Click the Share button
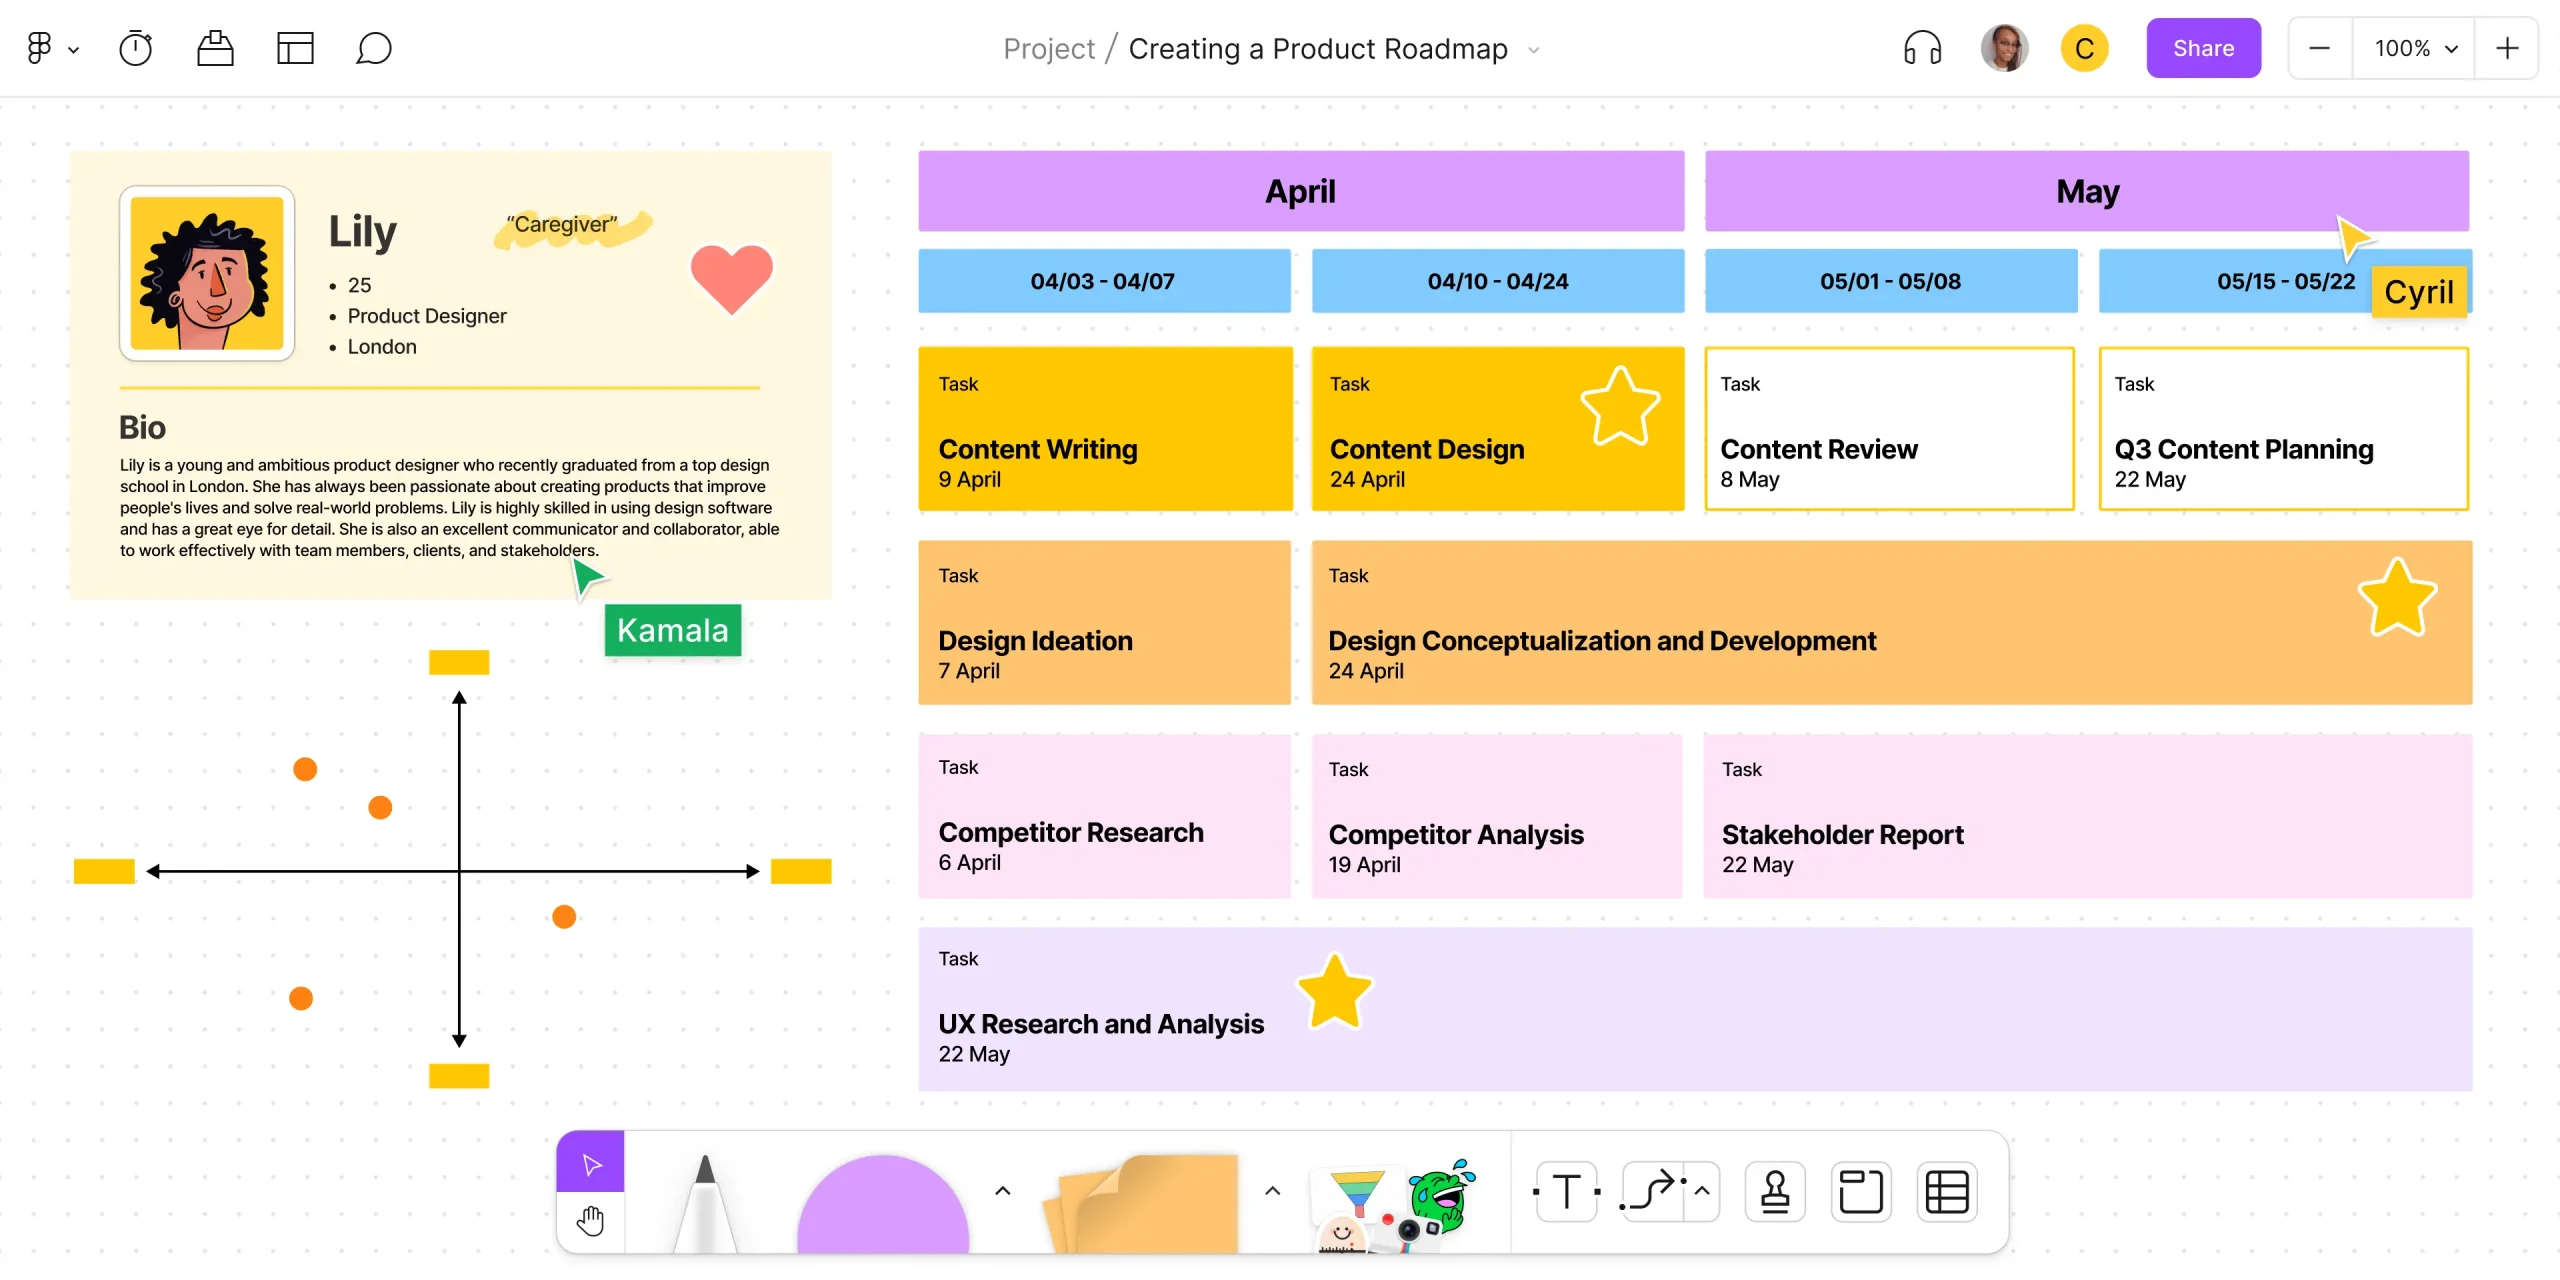This screenshot has height=1280, width=2560. [2202, 47]
